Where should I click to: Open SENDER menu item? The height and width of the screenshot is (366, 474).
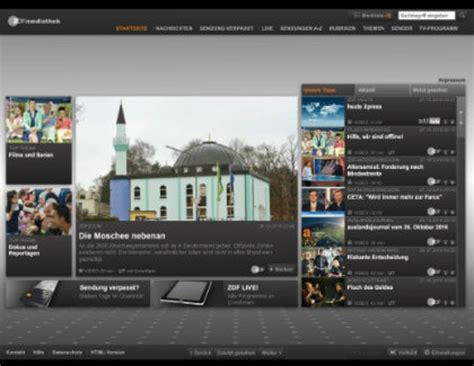(402, 29)
